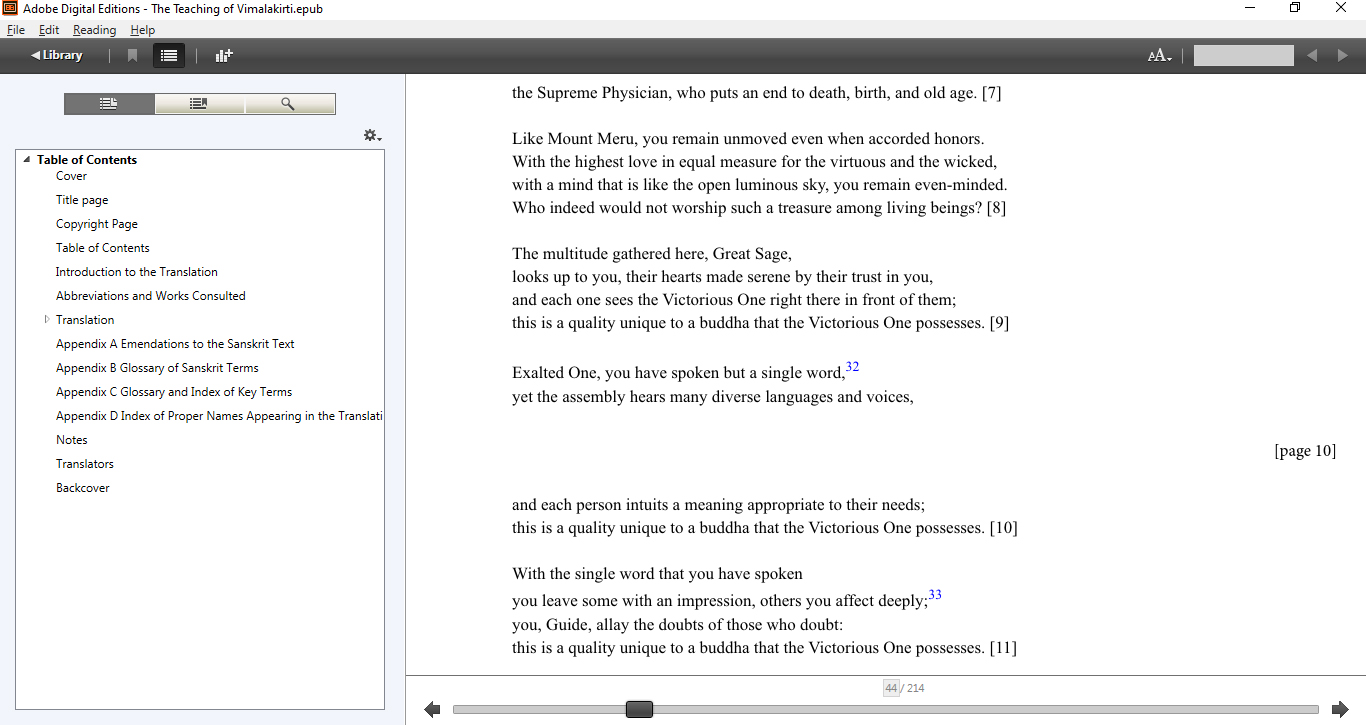The image size is (1366, 725).
Task: Click the line "Like Mount Meru, you remain unmoved"
Action: tap(748, 139)
